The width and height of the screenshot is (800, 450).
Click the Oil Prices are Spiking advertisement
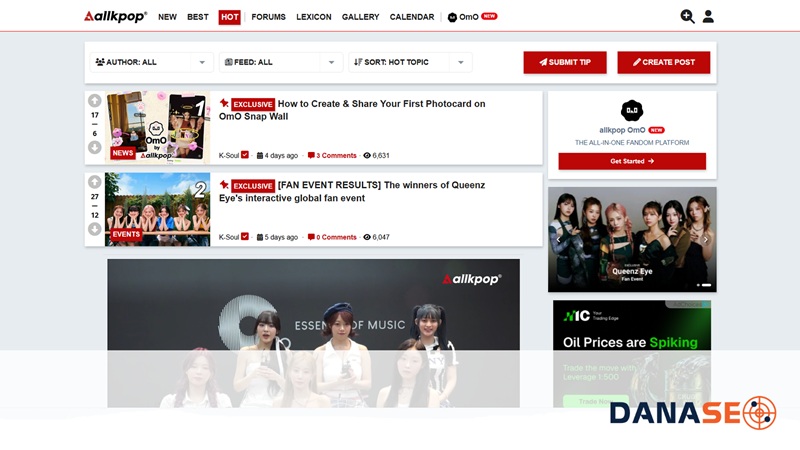[x=632, y=354]
